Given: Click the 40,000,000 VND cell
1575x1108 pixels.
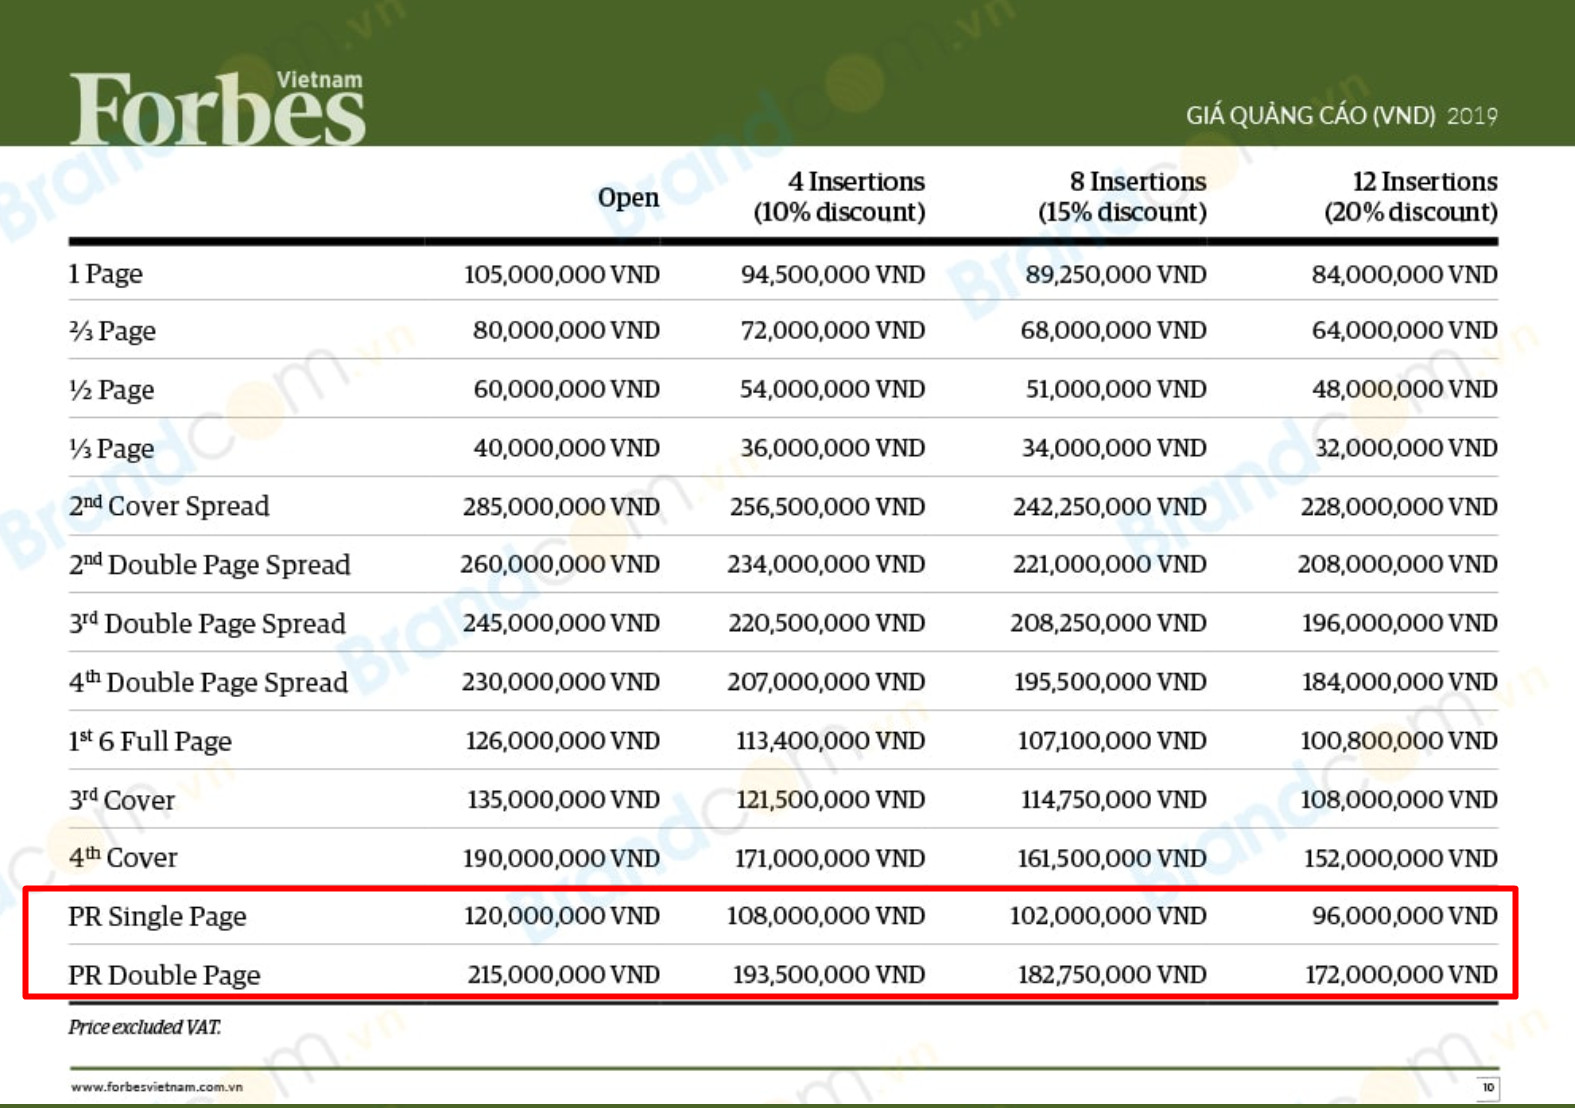Looking at the screenshot, I should click(566, 448).
